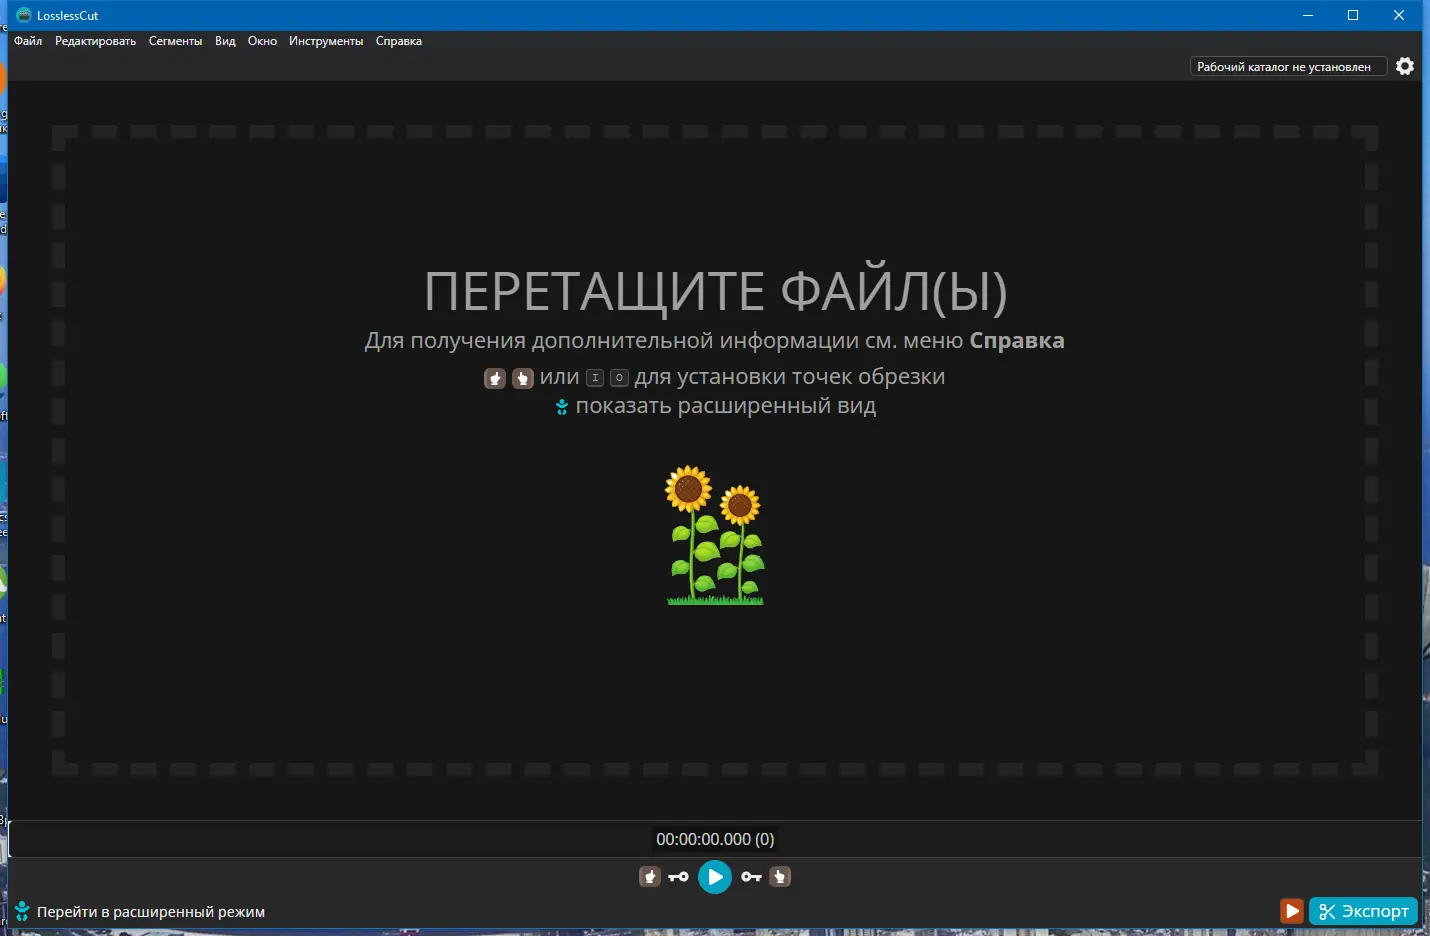This screenshot has height=936, width=1430.
Task: Set cut start point with left hand icon
Action: coord(650,876)
